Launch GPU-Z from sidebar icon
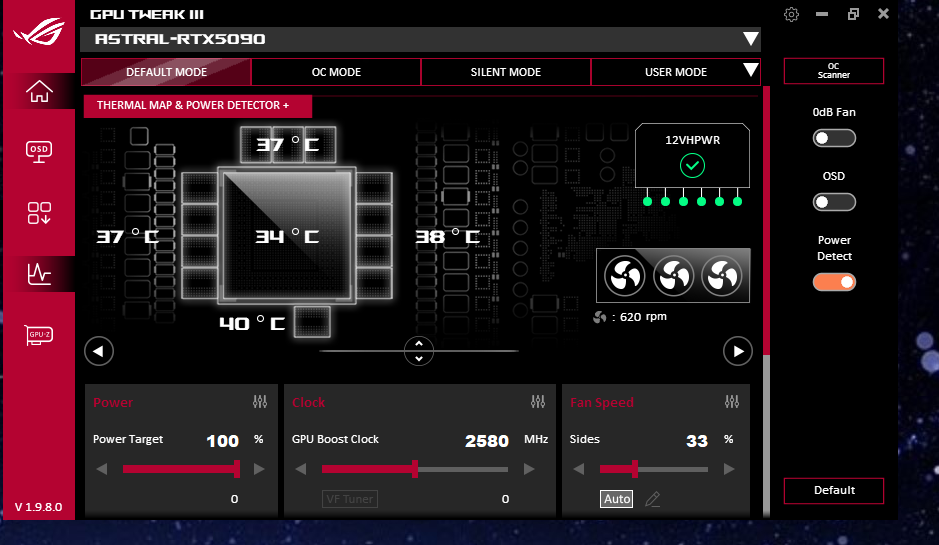The image size is (939, 545). 39,334
